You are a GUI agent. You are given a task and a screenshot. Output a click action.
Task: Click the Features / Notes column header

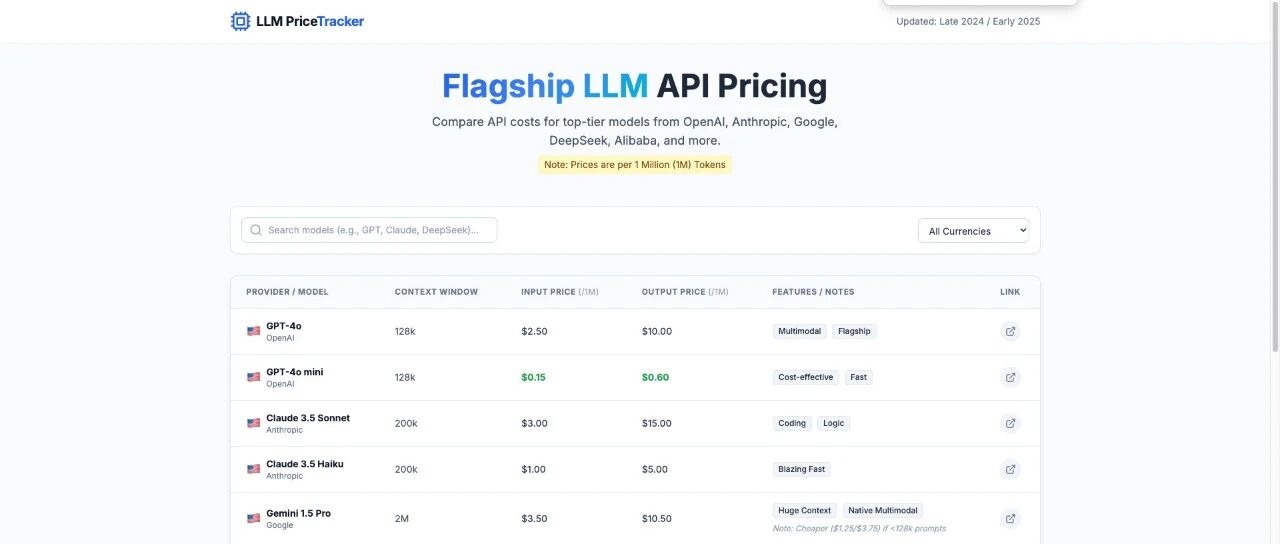(x=813, y=292)
